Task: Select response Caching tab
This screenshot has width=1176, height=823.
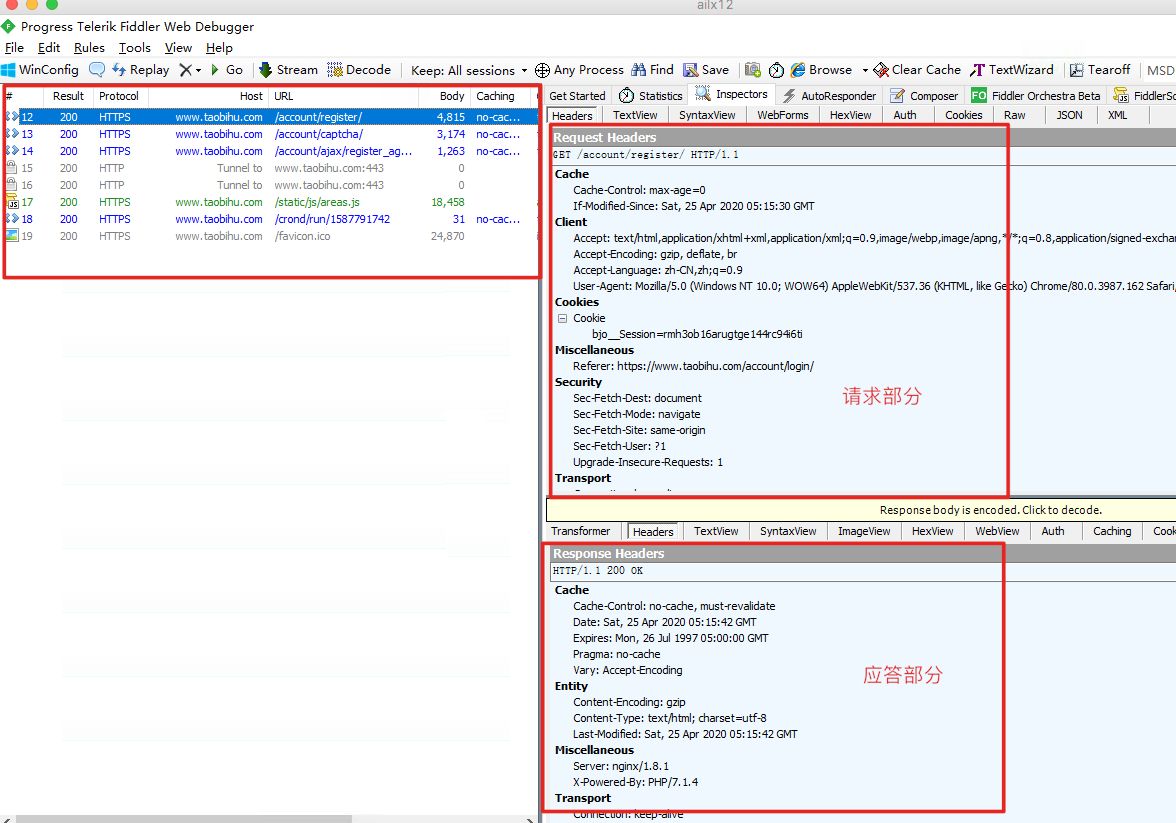Action: click(1112, 531)
